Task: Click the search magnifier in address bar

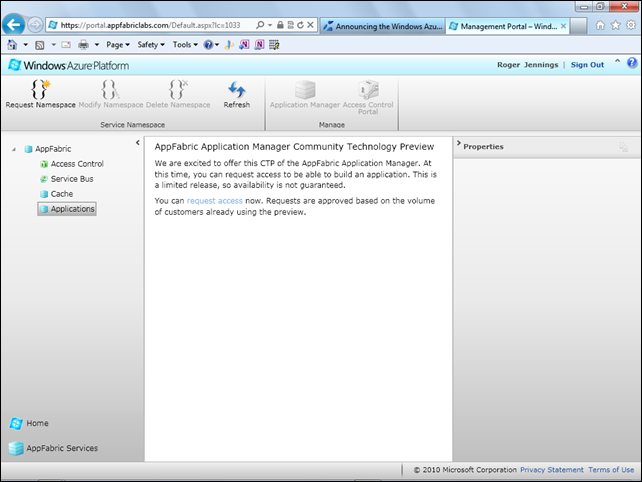Action: coord(260,25)
